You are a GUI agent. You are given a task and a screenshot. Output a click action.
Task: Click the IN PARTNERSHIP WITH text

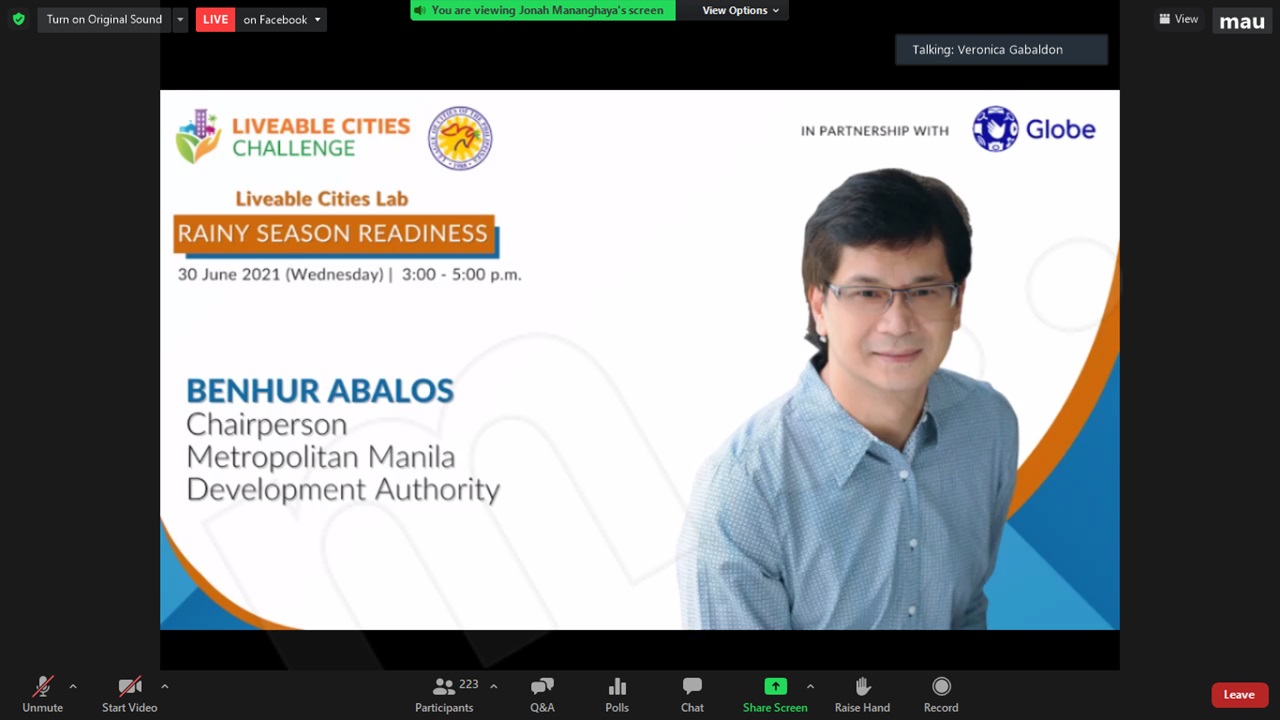coord(875,130)
